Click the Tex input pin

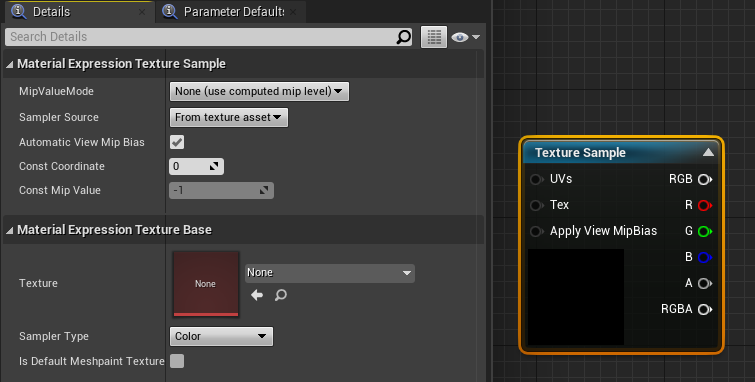pyautogui.click(x=536, y=205)
